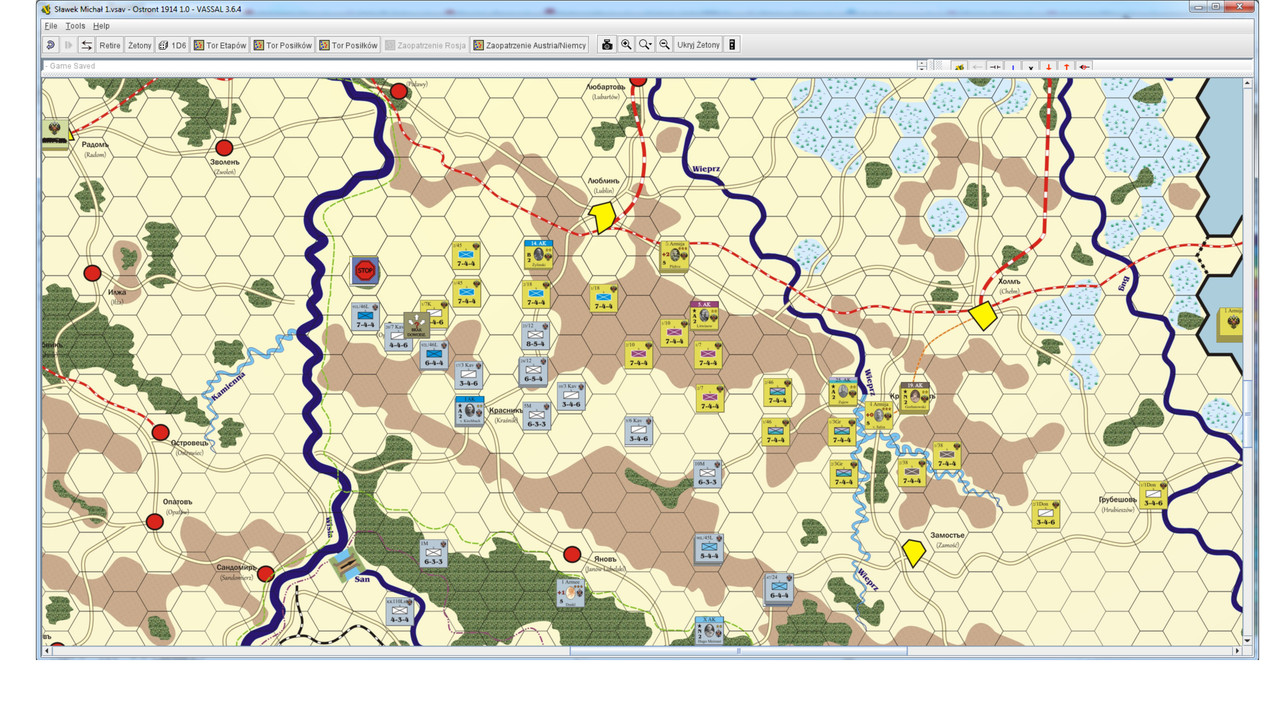Image resolution: width=1280 pixels, height=708 pixels.
Task: Click the camera snapshot icon
Action: point(607,45)
